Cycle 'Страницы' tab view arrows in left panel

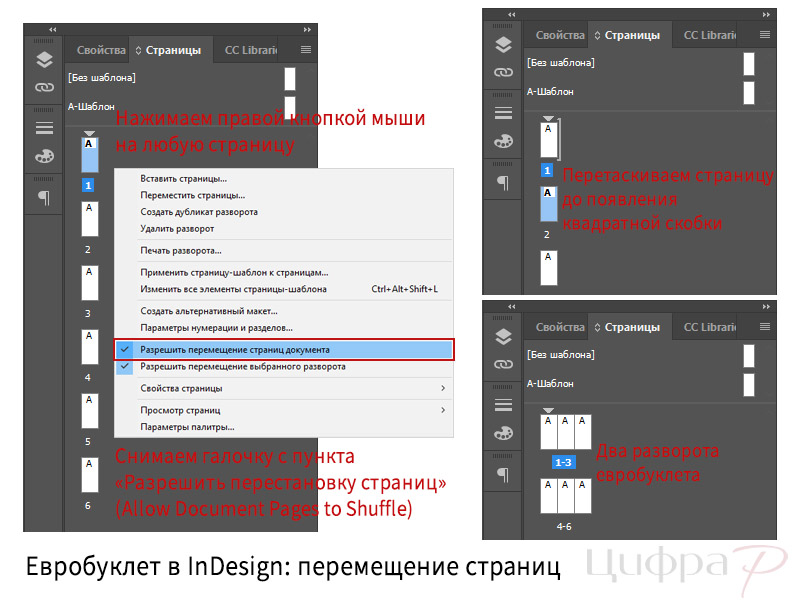point(138,51)
